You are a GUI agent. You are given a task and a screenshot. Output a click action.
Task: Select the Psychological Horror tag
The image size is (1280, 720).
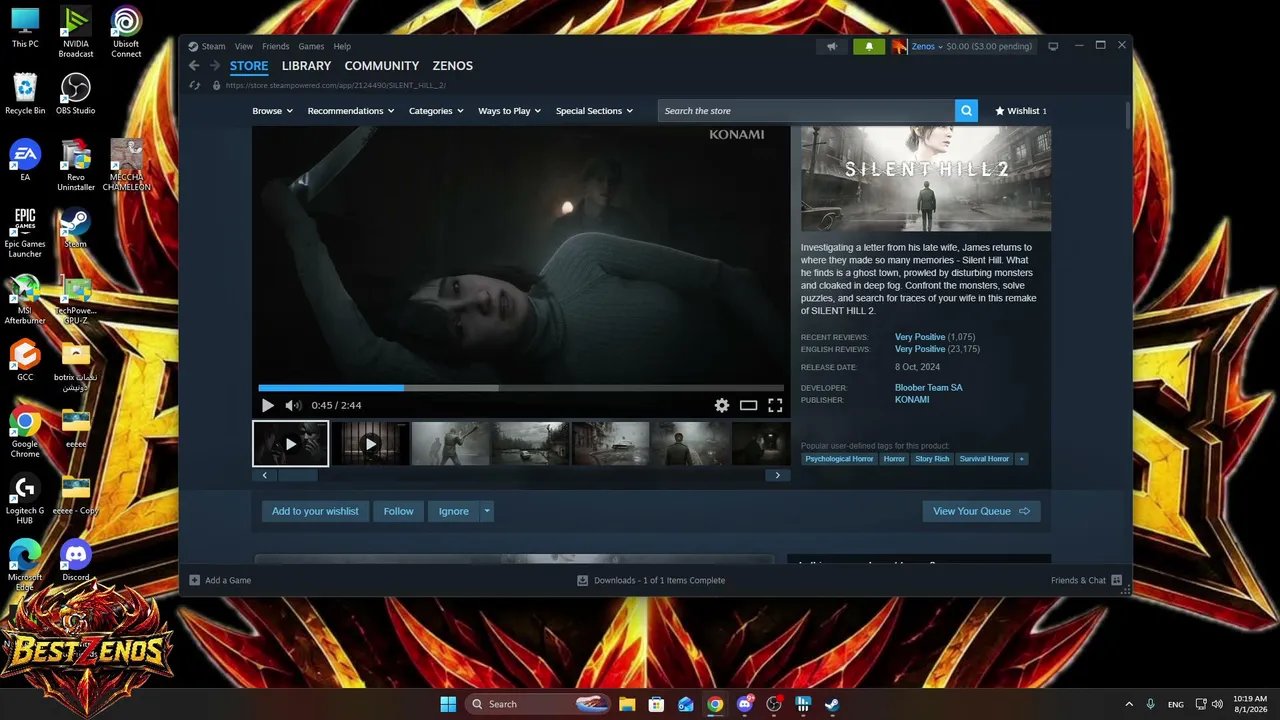[x=839, y=459]
